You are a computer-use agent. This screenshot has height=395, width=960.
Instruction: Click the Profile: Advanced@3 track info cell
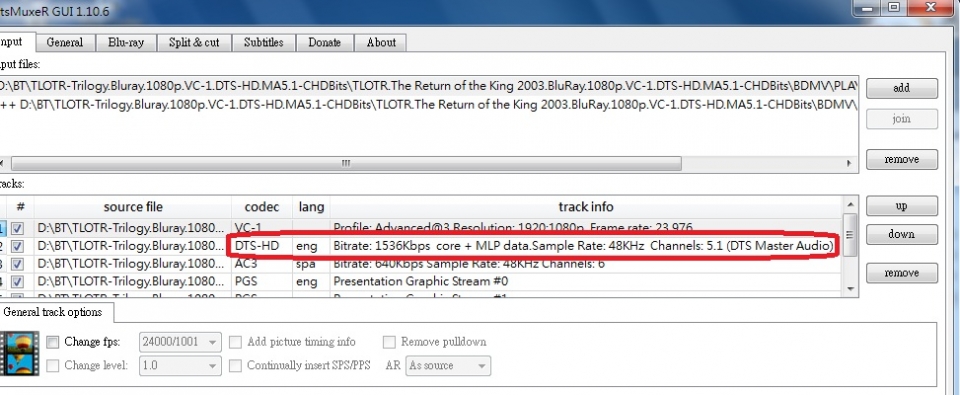586,228
